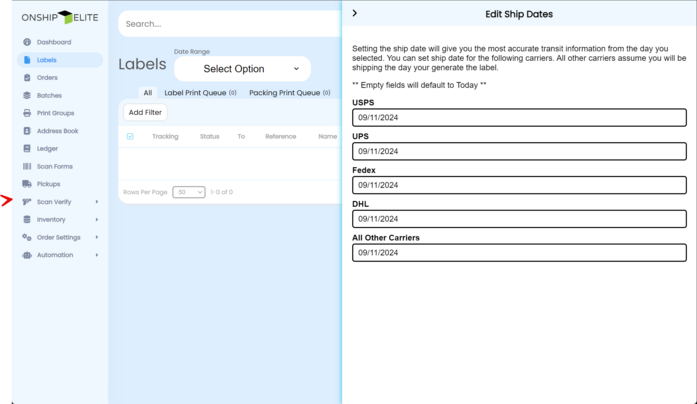Select the Scan Forms barcode icon
Screen dimensions: 697x404
pyautogui.click(x=27, y=167)
